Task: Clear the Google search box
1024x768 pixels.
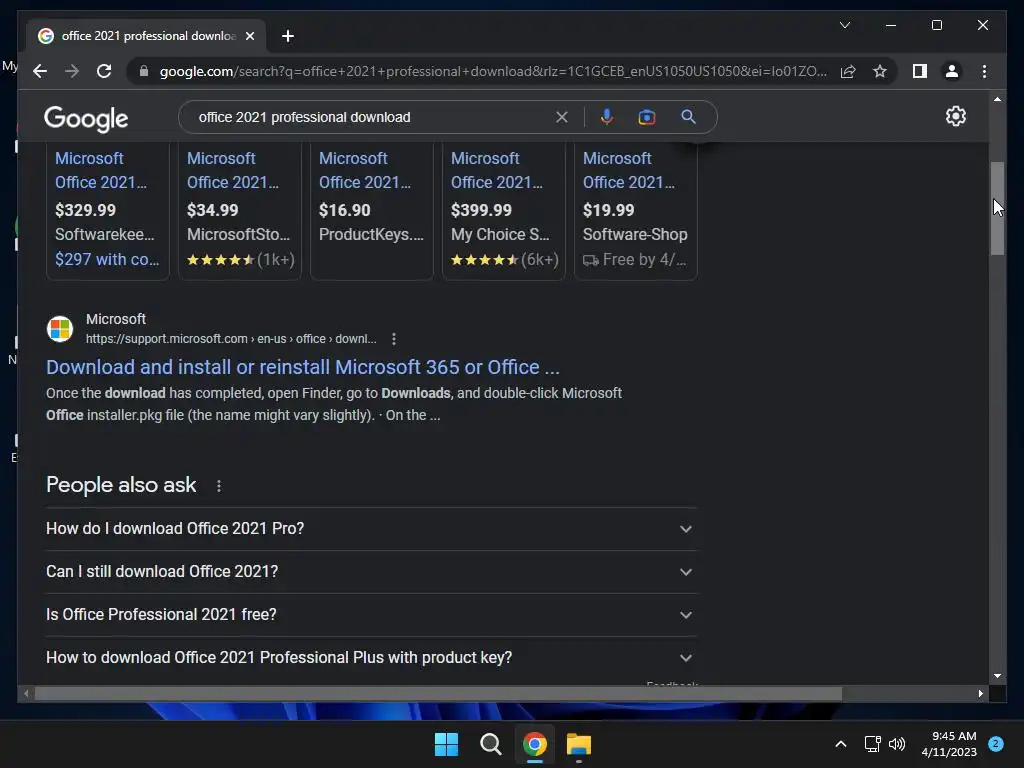Action: click(562, 117)
